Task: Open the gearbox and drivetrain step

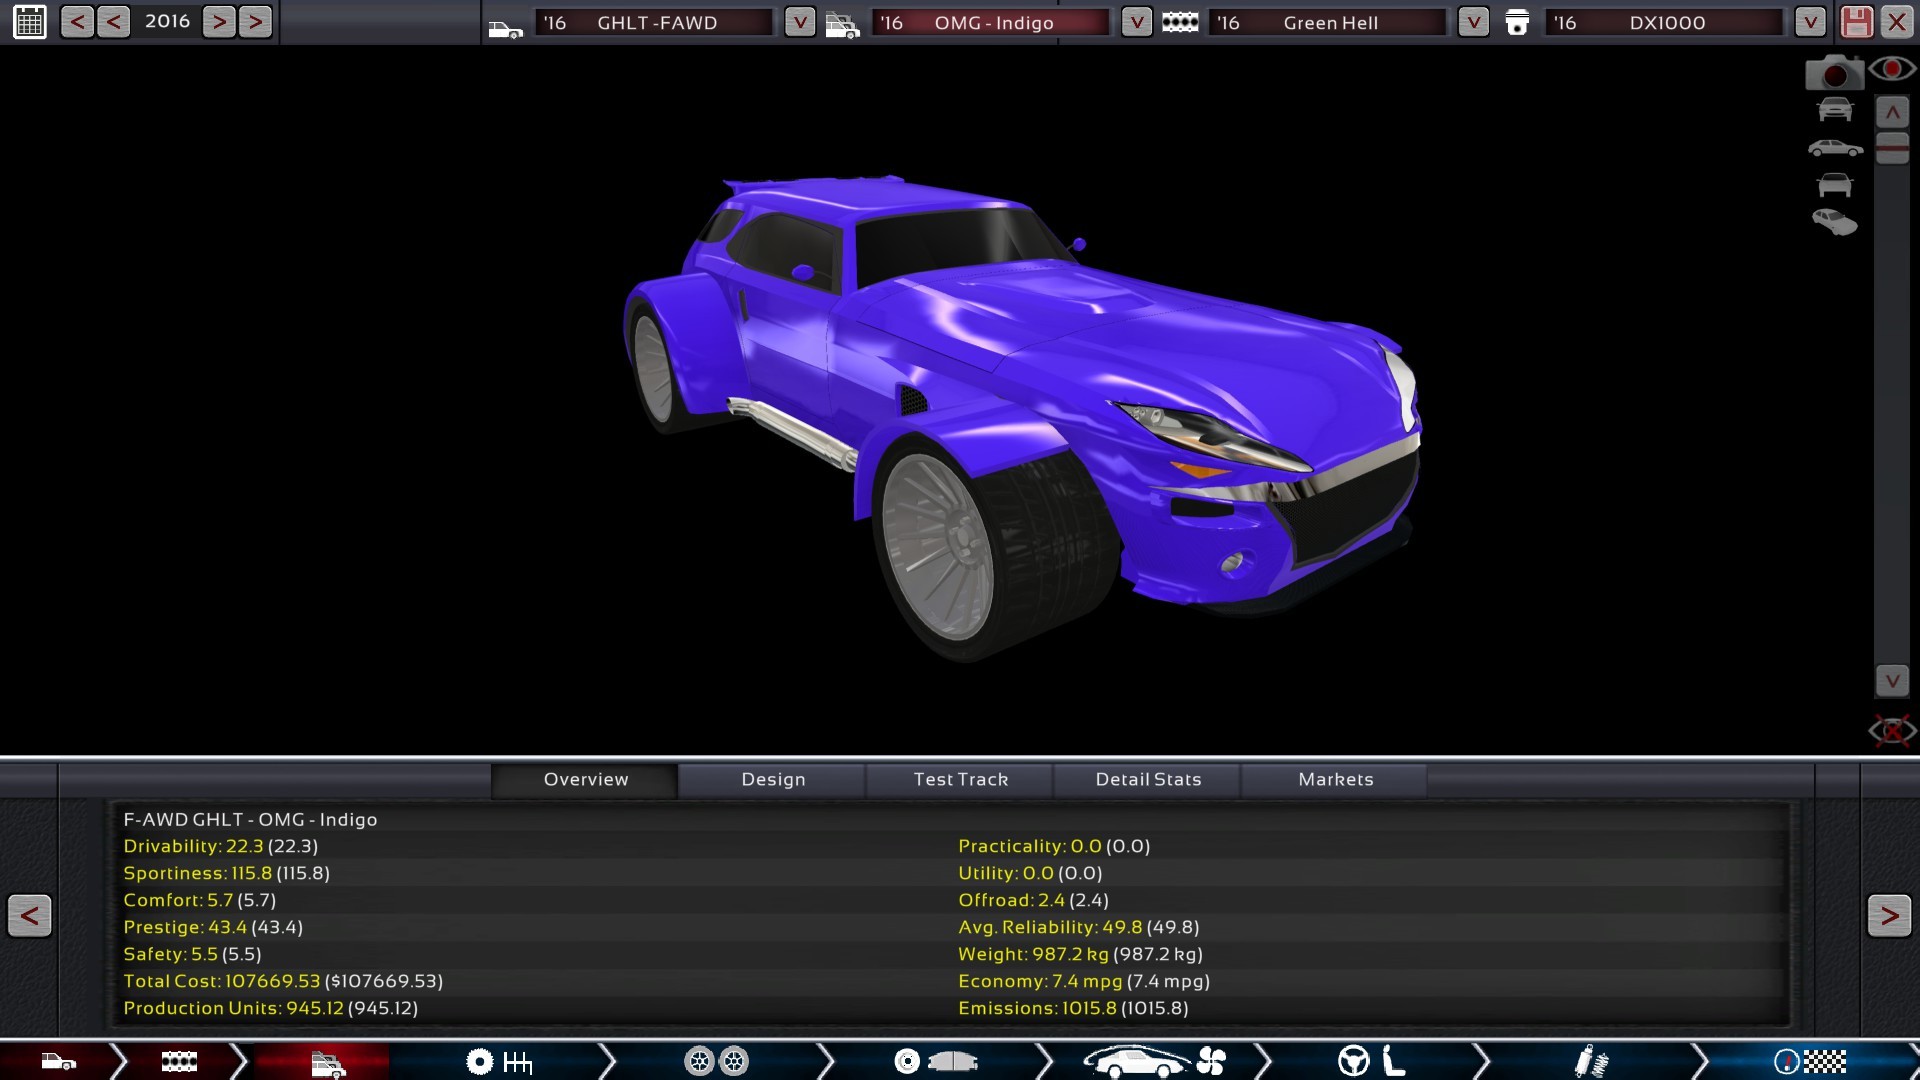Action: [x=498, y=1061]
